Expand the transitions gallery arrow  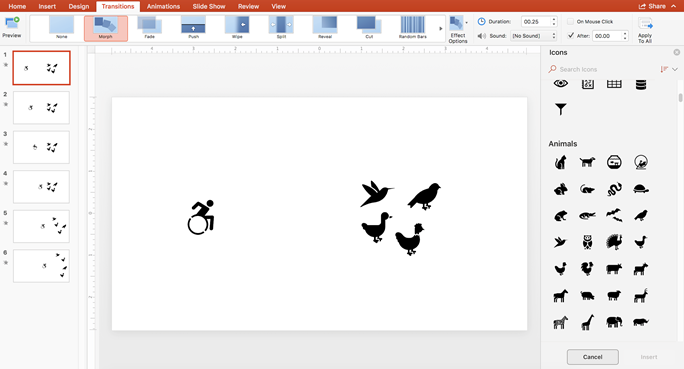tap(440, 28)
